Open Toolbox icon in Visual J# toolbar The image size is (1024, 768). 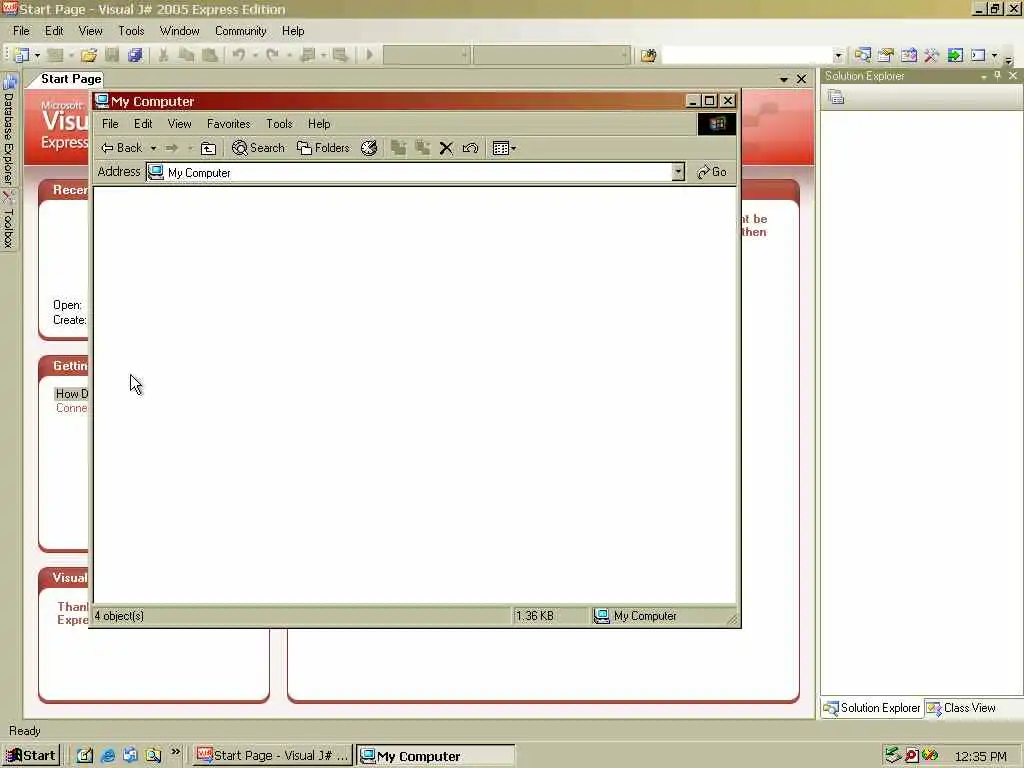click(931, 56)
